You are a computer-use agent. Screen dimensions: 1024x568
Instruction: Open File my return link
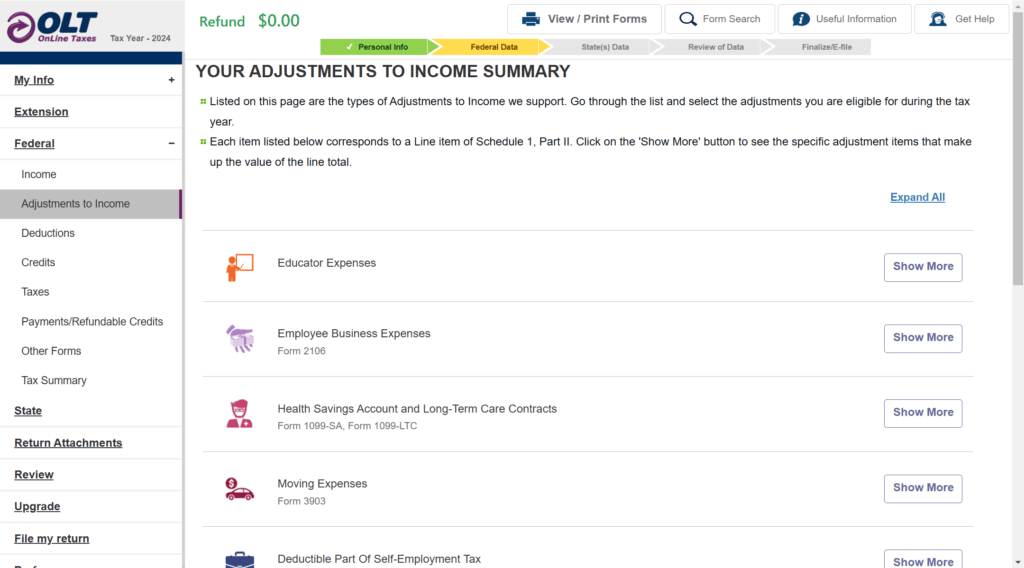click(52, 539)
